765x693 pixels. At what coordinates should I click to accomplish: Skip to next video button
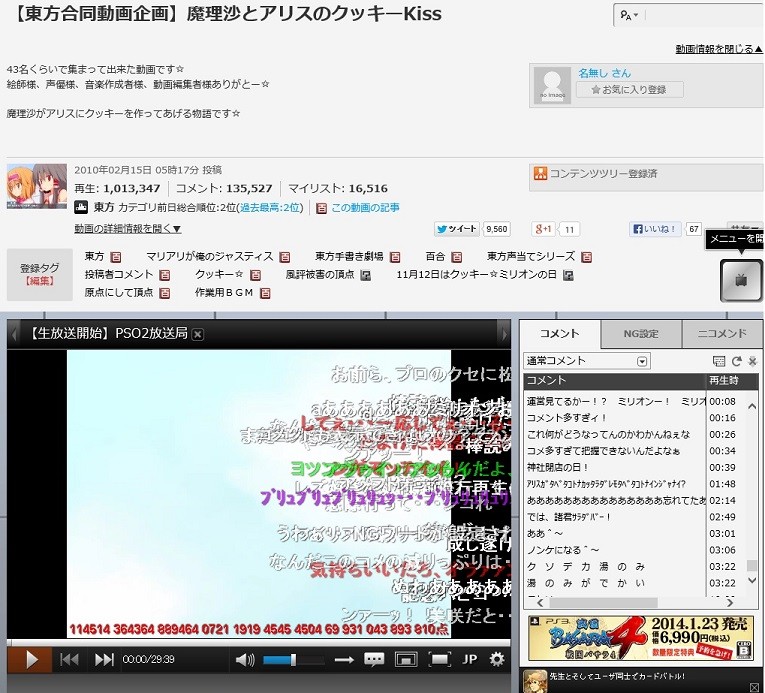[x=104, y=660]
